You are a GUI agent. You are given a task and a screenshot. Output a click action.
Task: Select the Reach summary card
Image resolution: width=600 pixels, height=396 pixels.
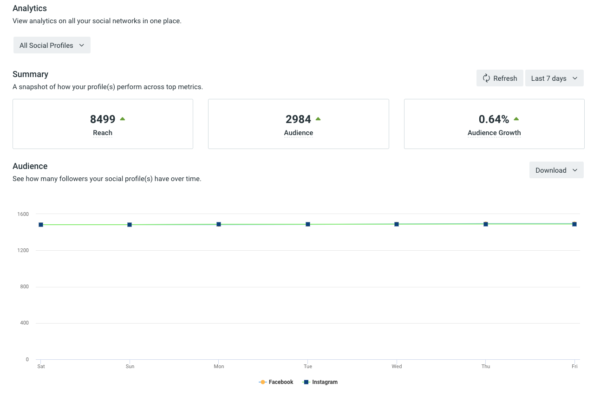[x=103, y=124]
